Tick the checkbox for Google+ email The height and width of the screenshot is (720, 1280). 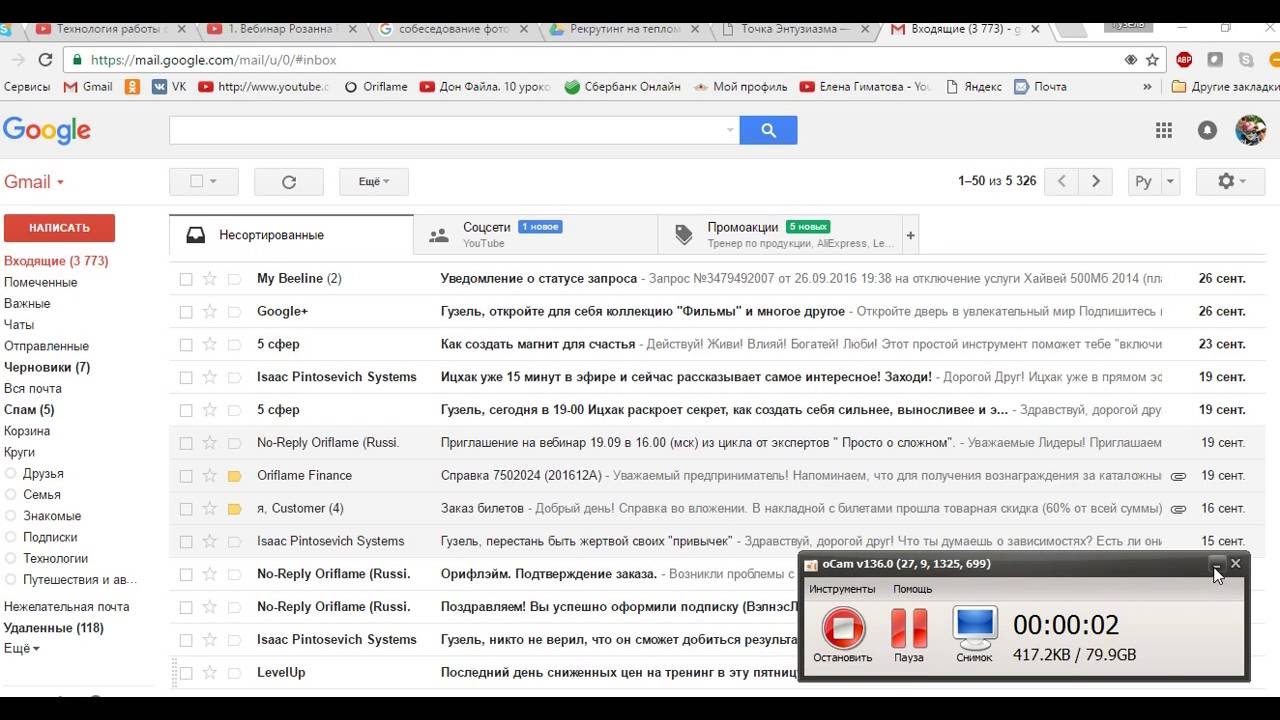(185, 312)
